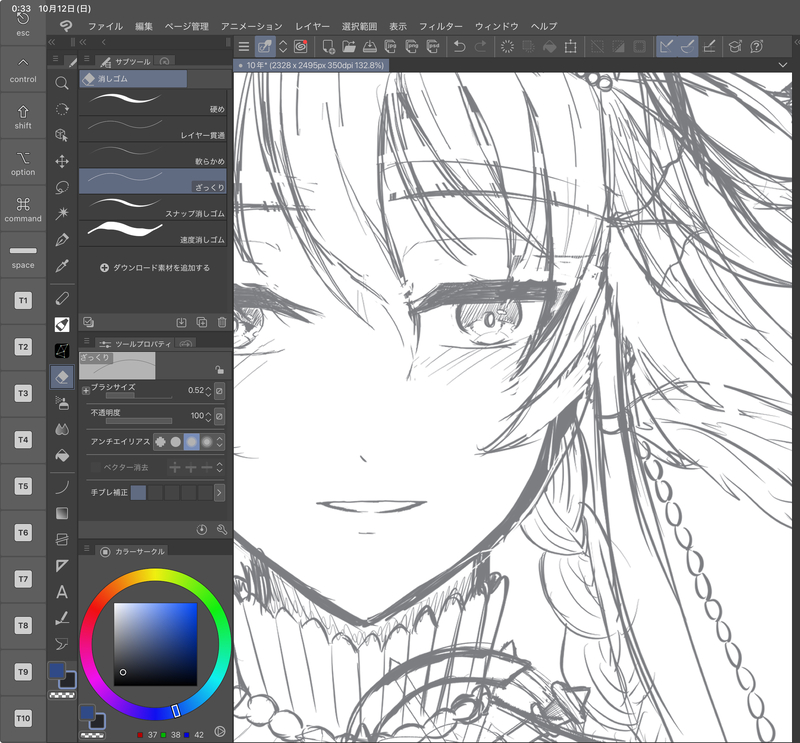Open the Clip Studio spiral icon
800x743 pixels.
tap(301, 47)
